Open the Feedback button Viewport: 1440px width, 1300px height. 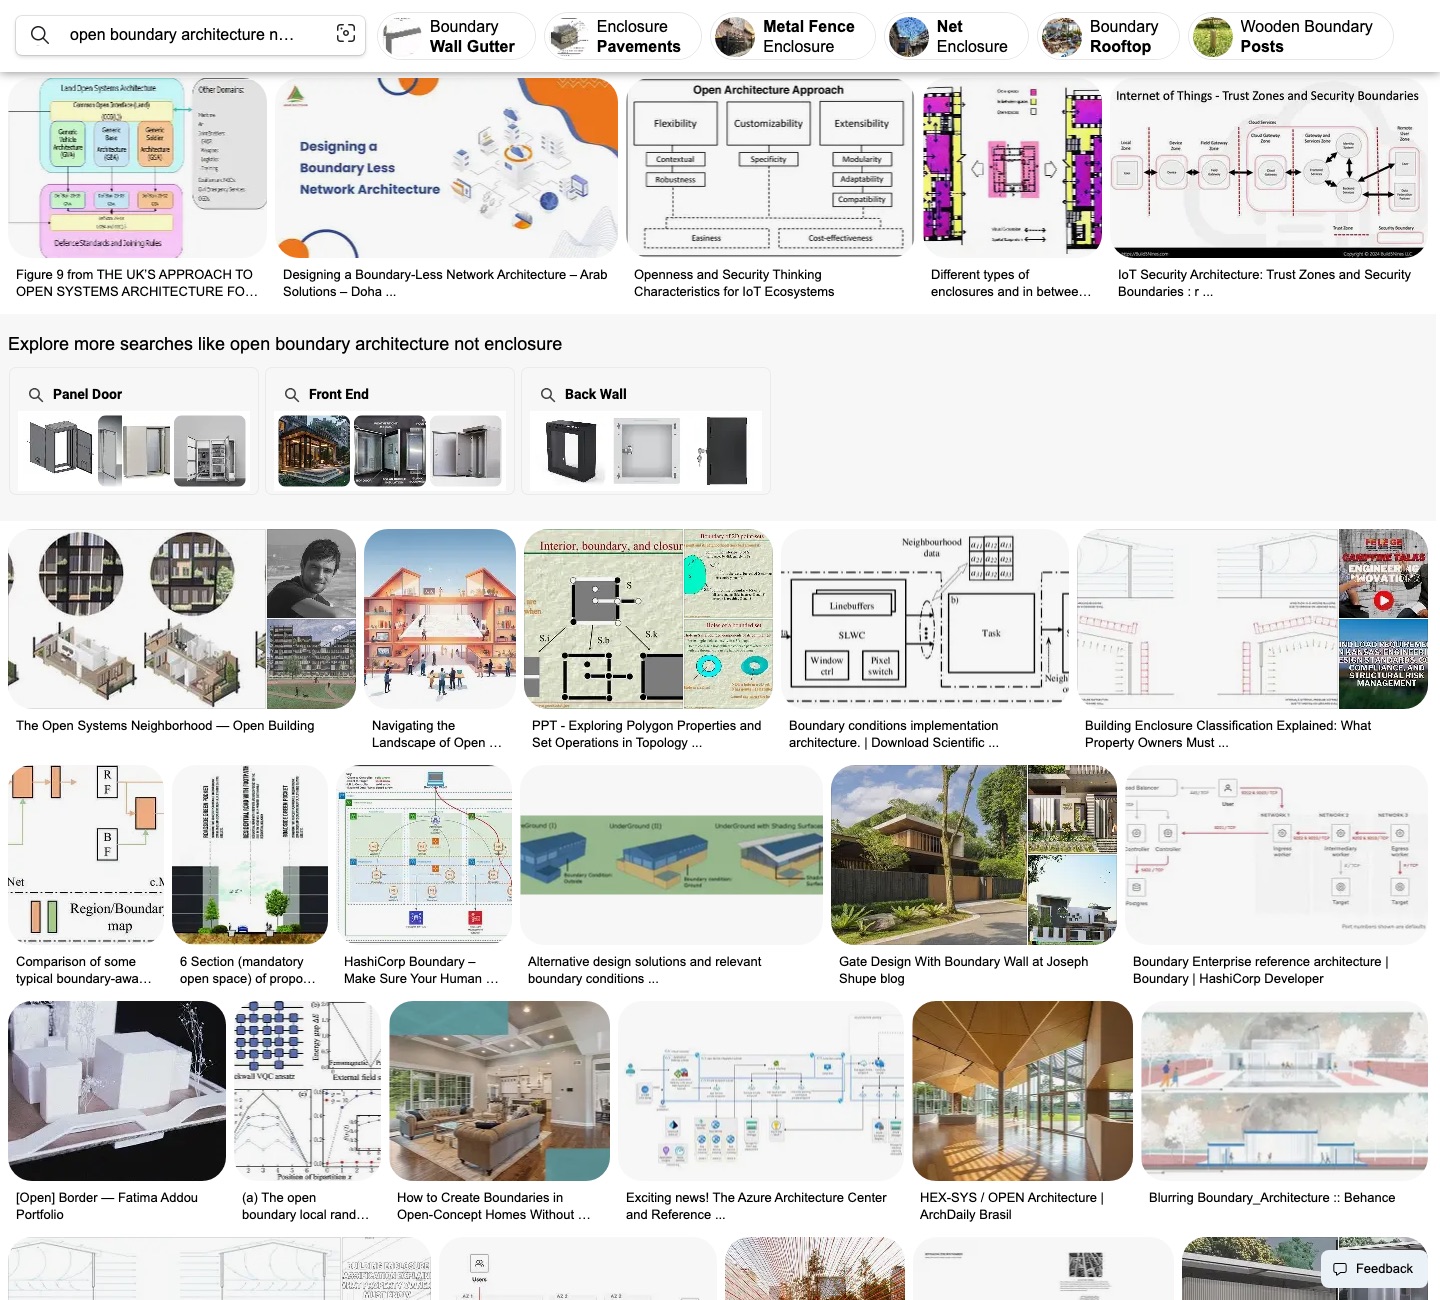pyautogui.click(x=1374, y=1268)
